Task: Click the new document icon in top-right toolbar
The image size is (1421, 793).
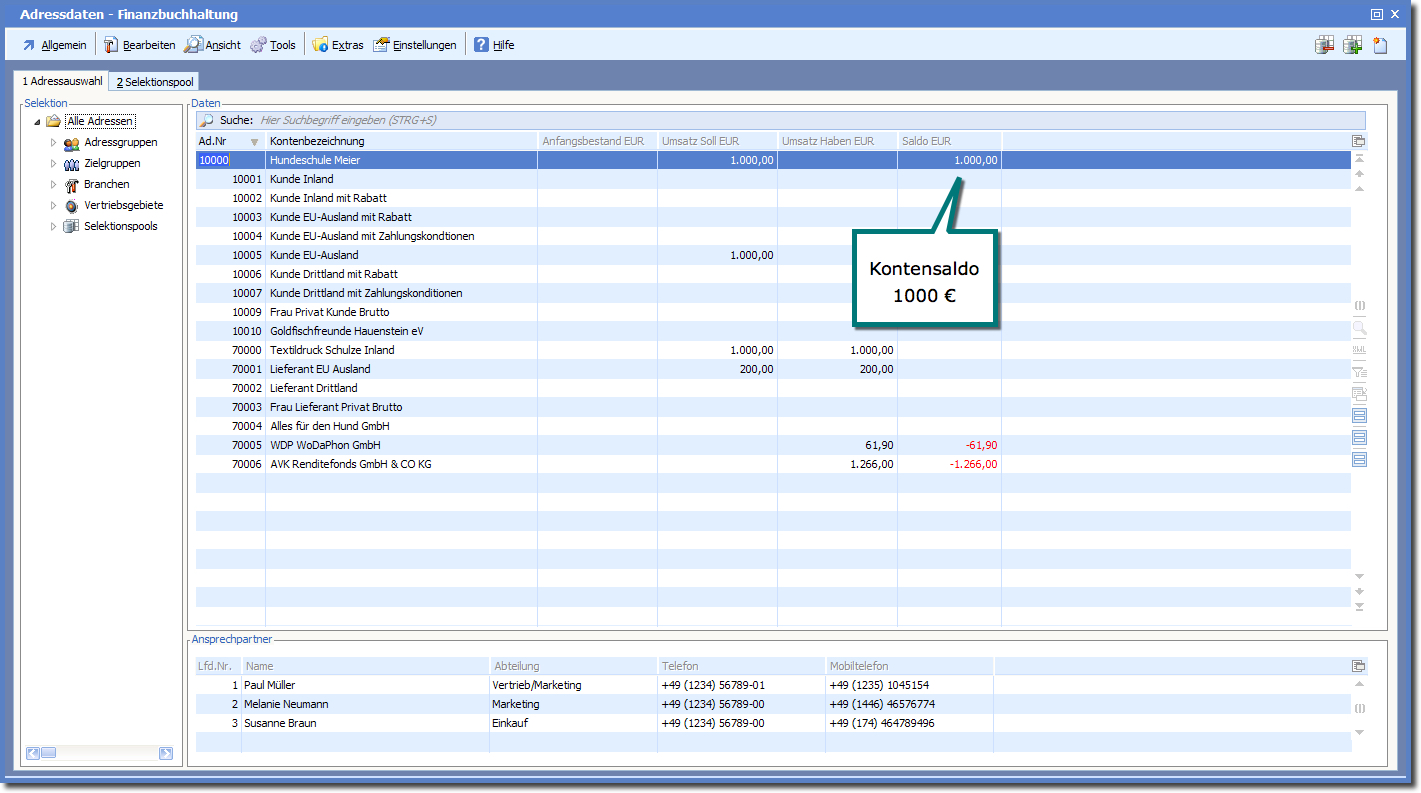Action: click(x=1380, y=45)
